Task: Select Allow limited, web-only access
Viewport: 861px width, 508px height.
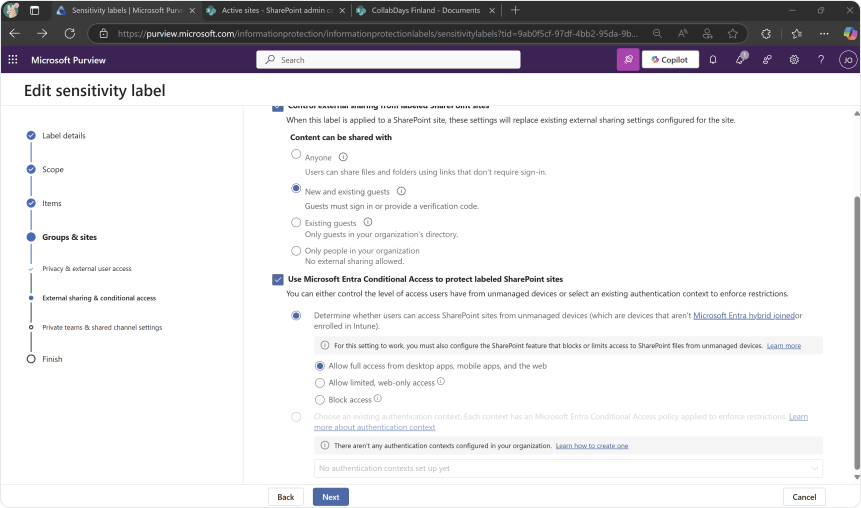Action: (320, 383)
